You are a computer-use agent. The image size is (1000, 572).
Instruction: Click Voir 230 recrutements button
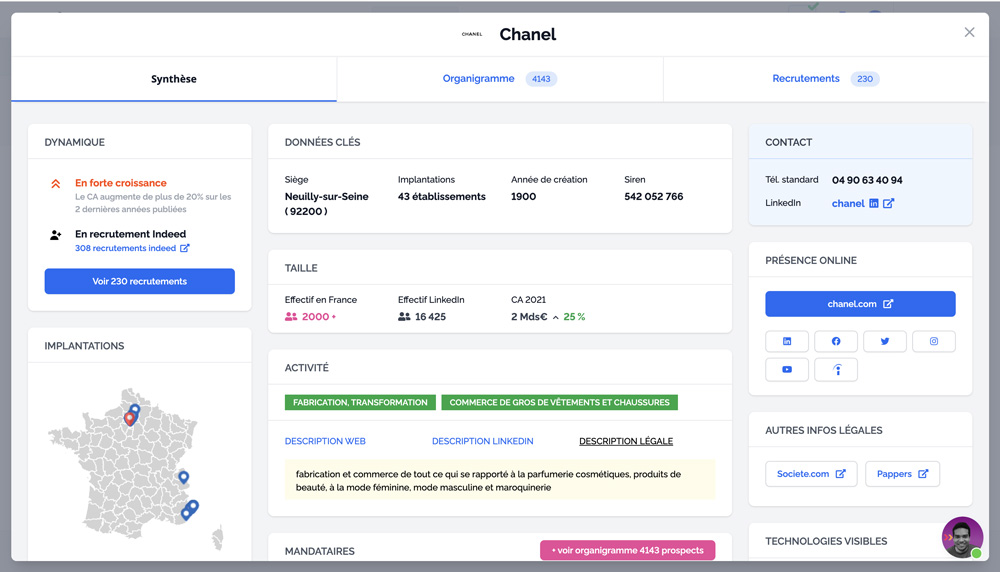(x=140, y=281)
